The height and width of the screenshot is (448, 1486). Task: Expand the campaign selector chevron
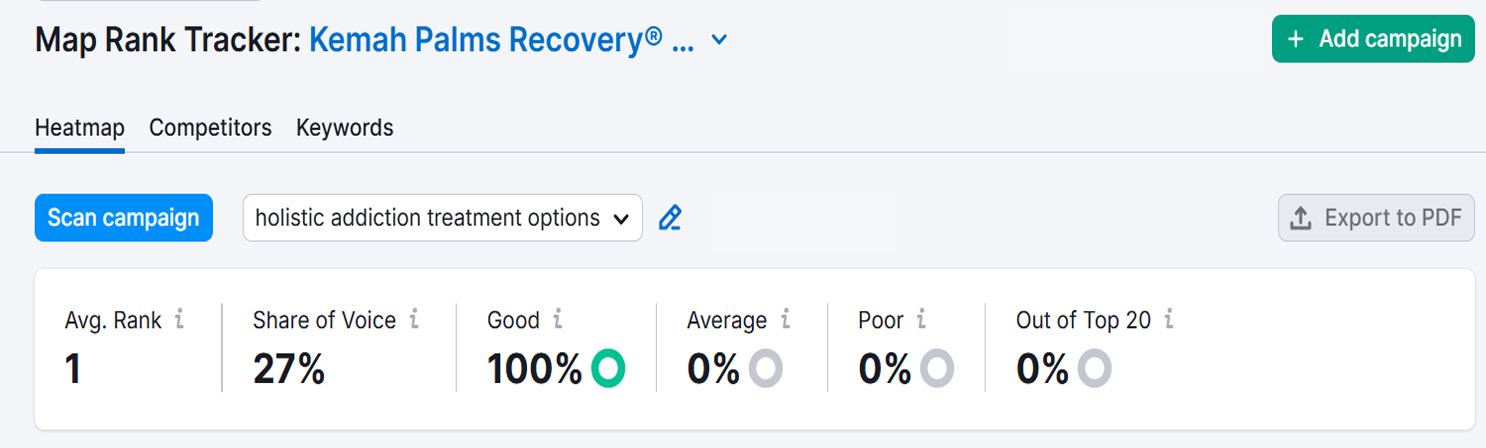(x=719, y=41)
